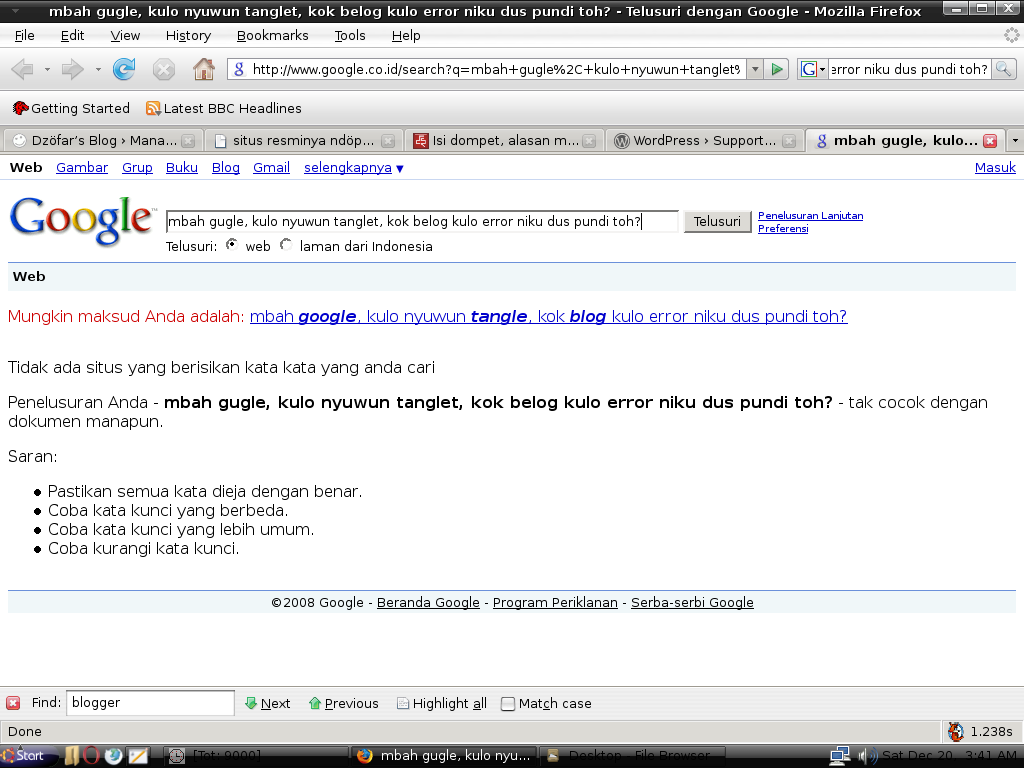Image resolution: width=1024 pixels, height=768 pixels.
Task: Click the network monitor tray icon
Action: tap(839, 756)
